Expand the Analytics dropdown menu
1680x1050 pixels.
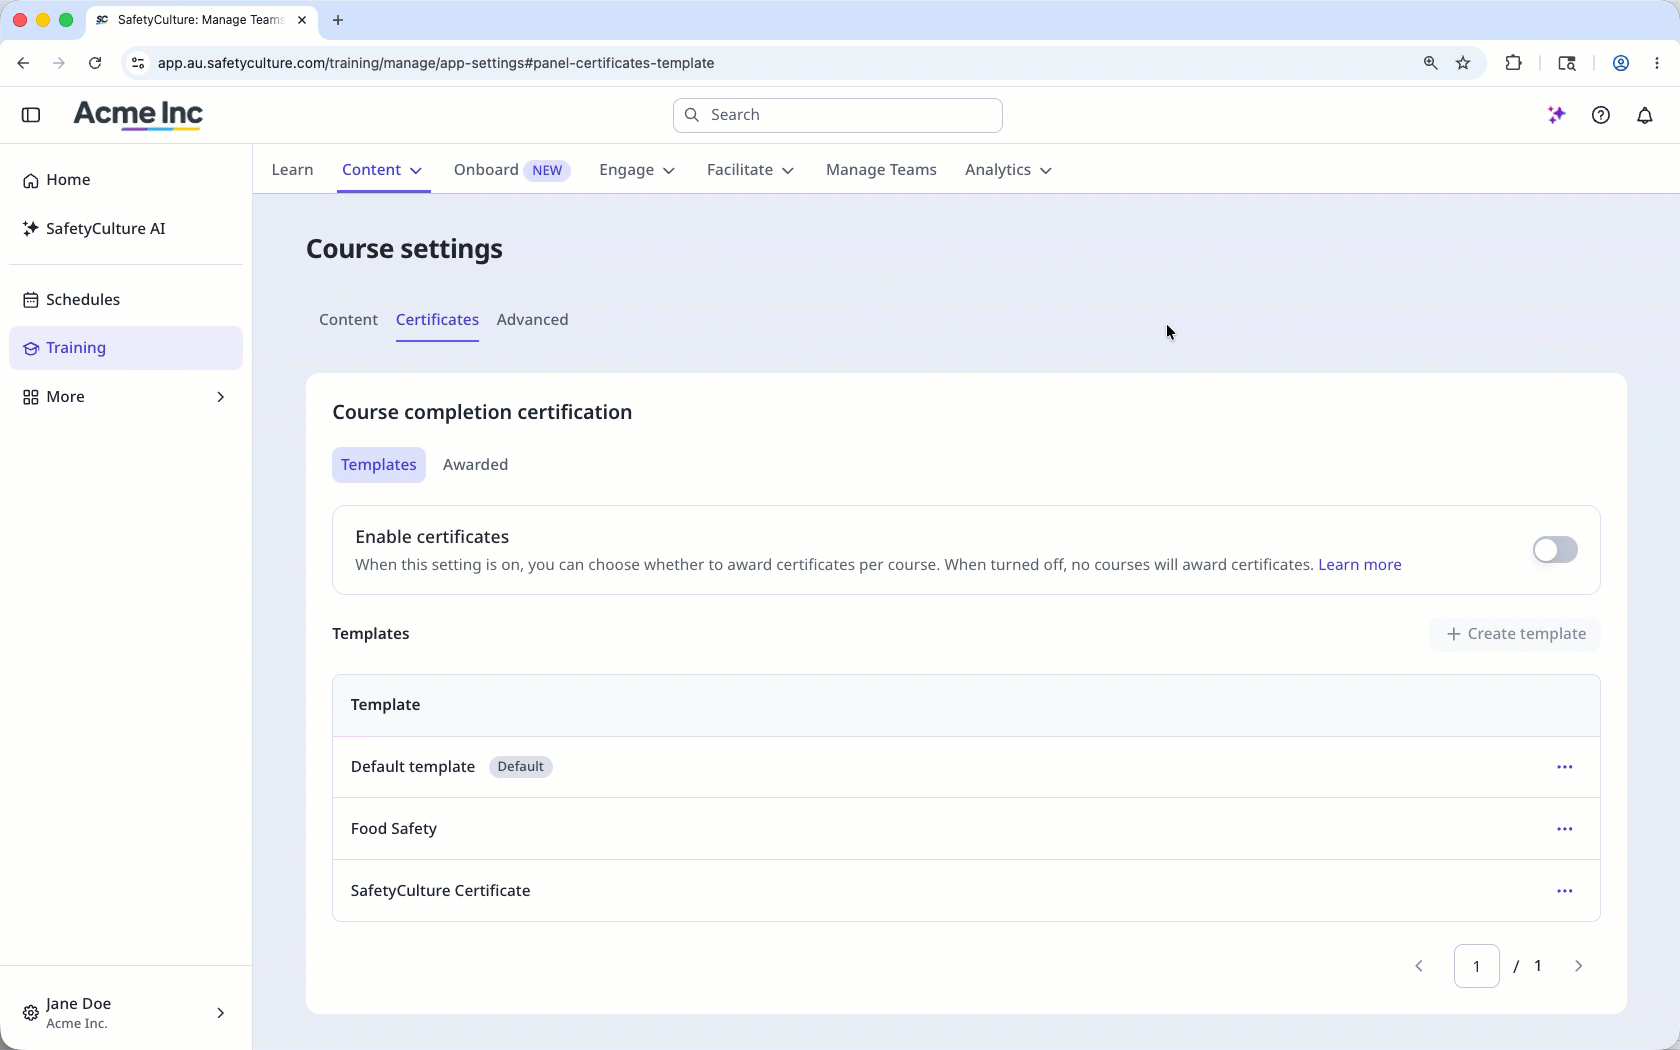tap(1008, 170)
